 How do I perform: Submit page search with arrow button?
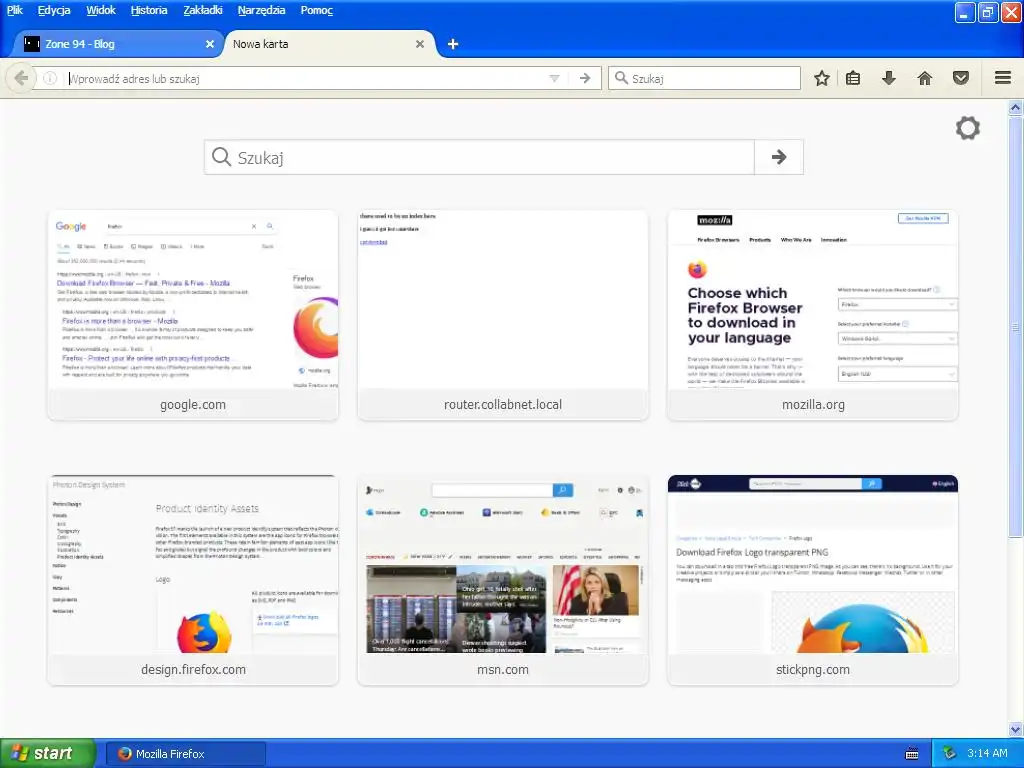click(778, 157)
